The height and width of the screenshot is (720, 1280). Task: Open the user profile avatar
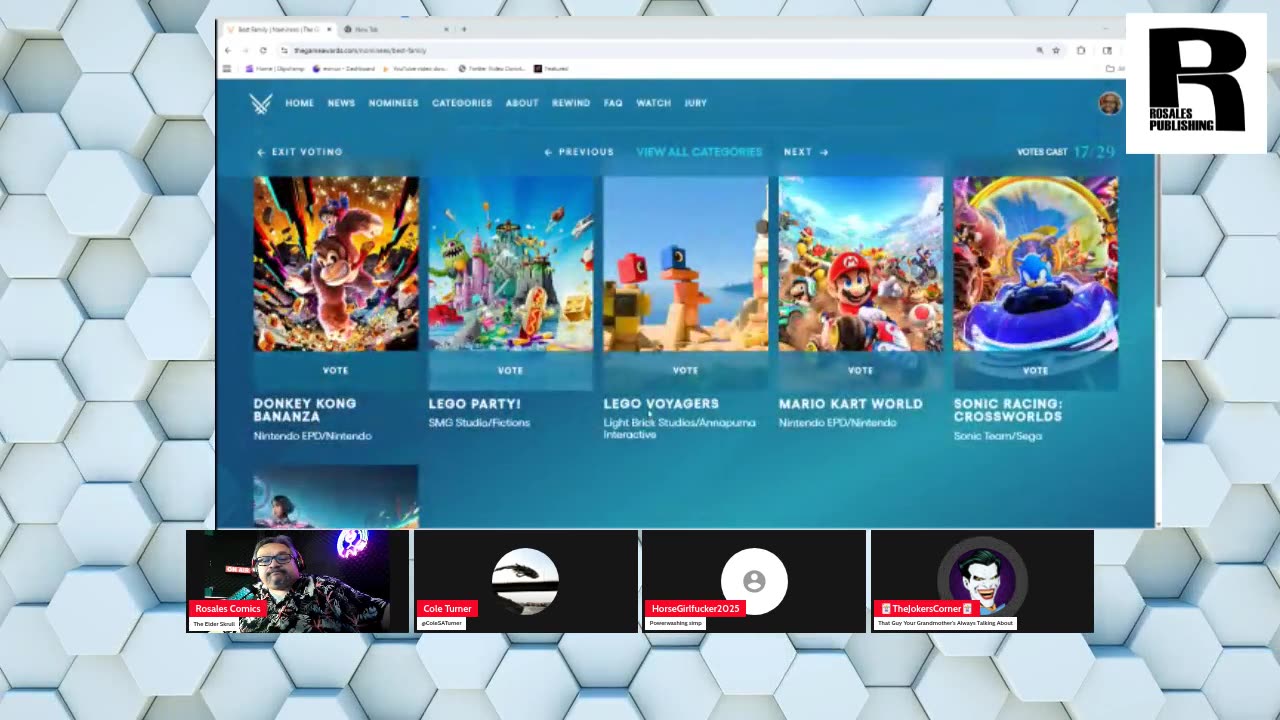pyautogui.click(x=1109, y=103)
